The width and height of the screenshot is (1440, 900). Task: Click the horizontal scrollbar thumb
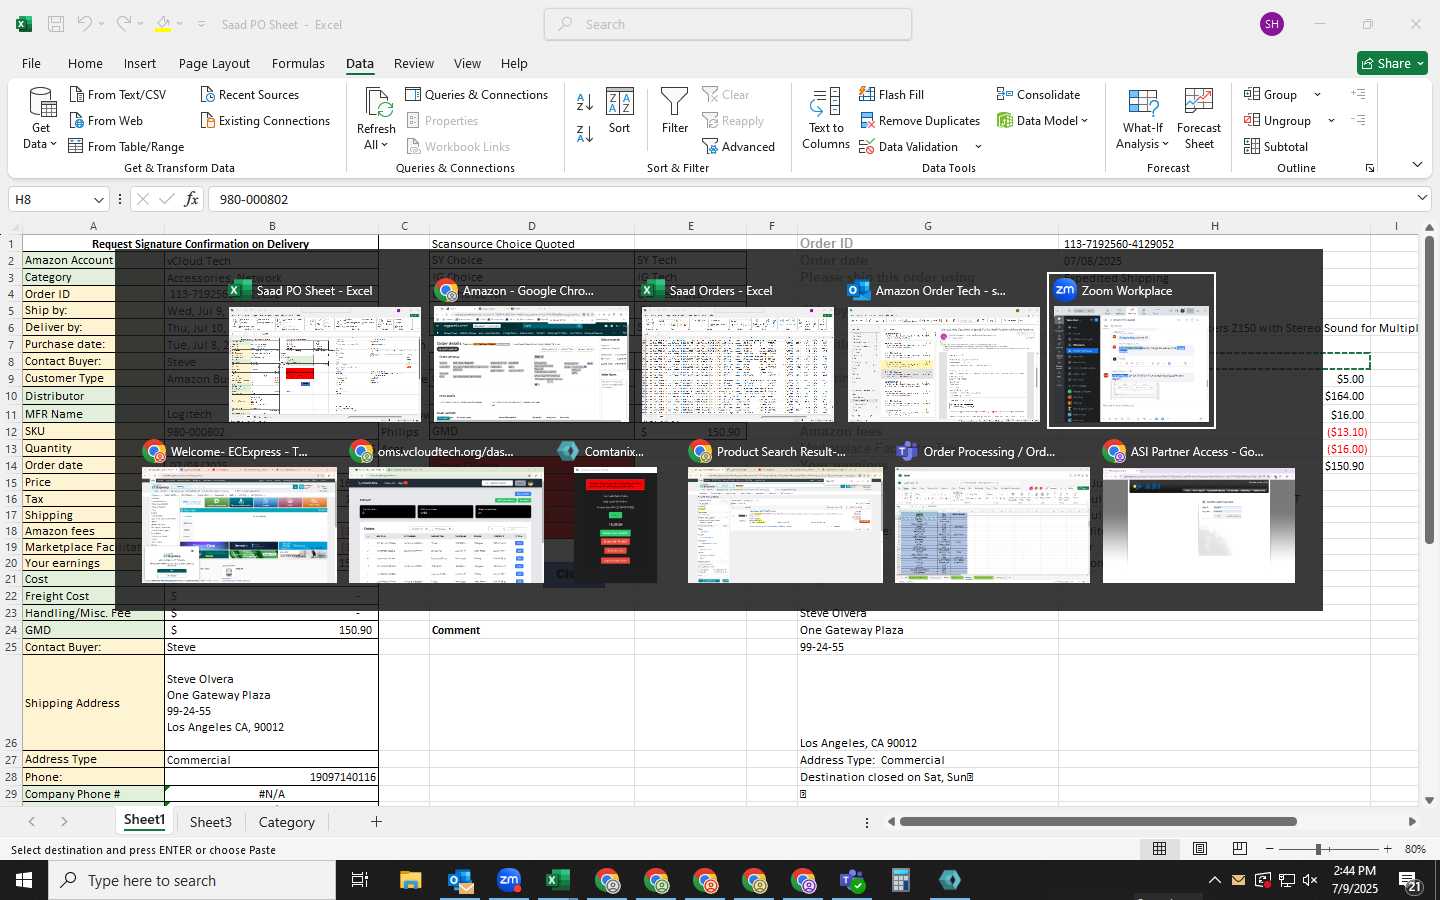tap(1098, 822)
